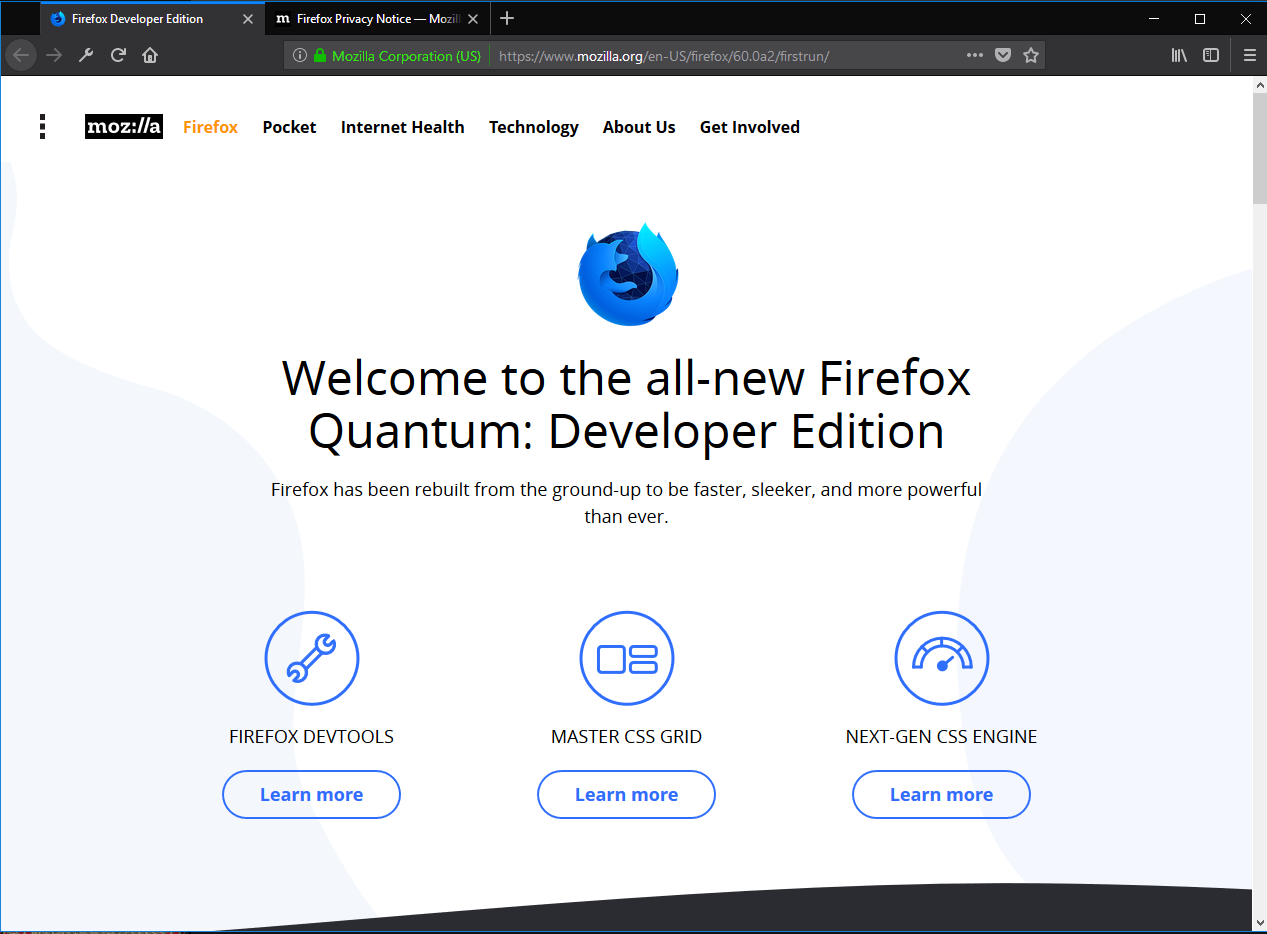
Task: Expand the vertical dots navigation menu
Action: (x=42, y=127)
